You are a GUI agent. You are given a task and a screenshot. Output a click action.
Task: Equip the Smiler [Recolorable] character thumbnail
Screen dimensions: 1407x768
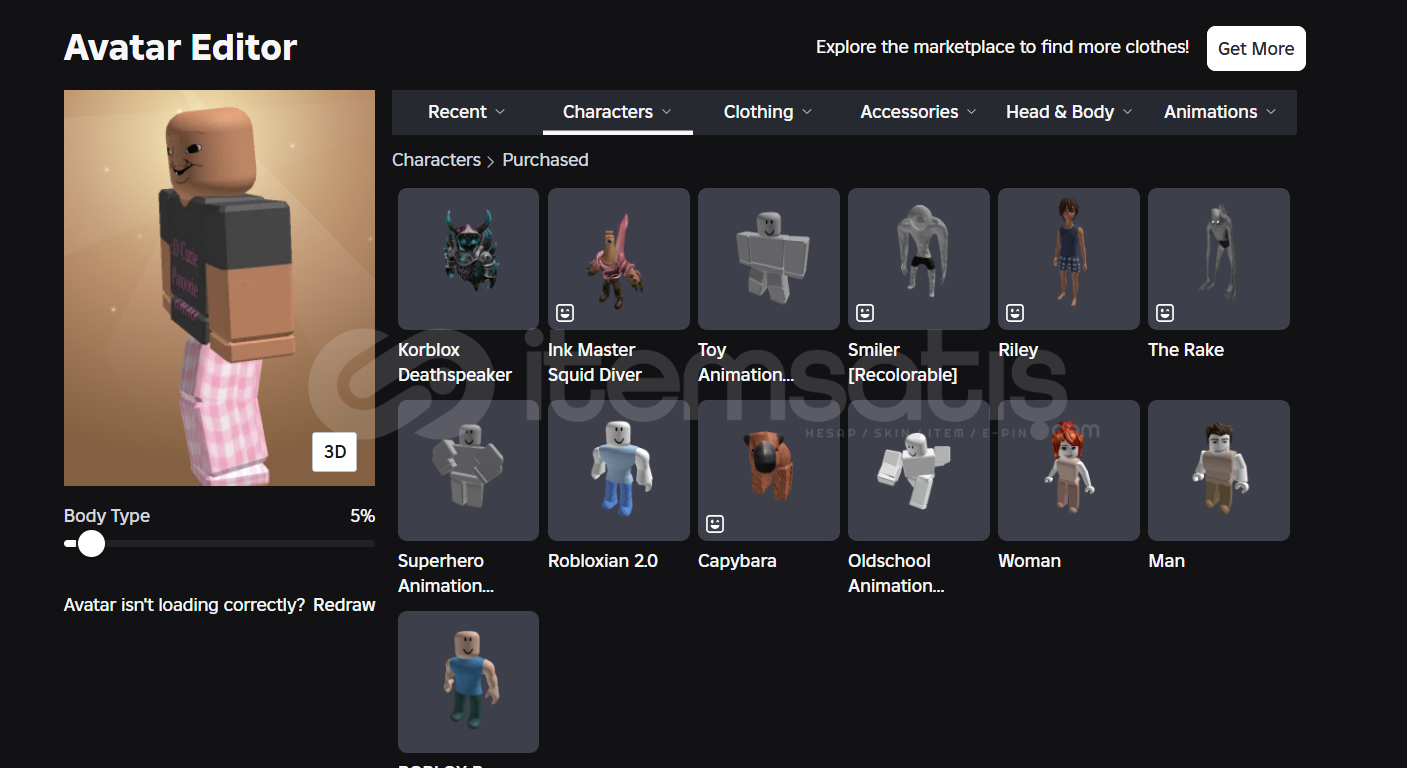point(919,259)
